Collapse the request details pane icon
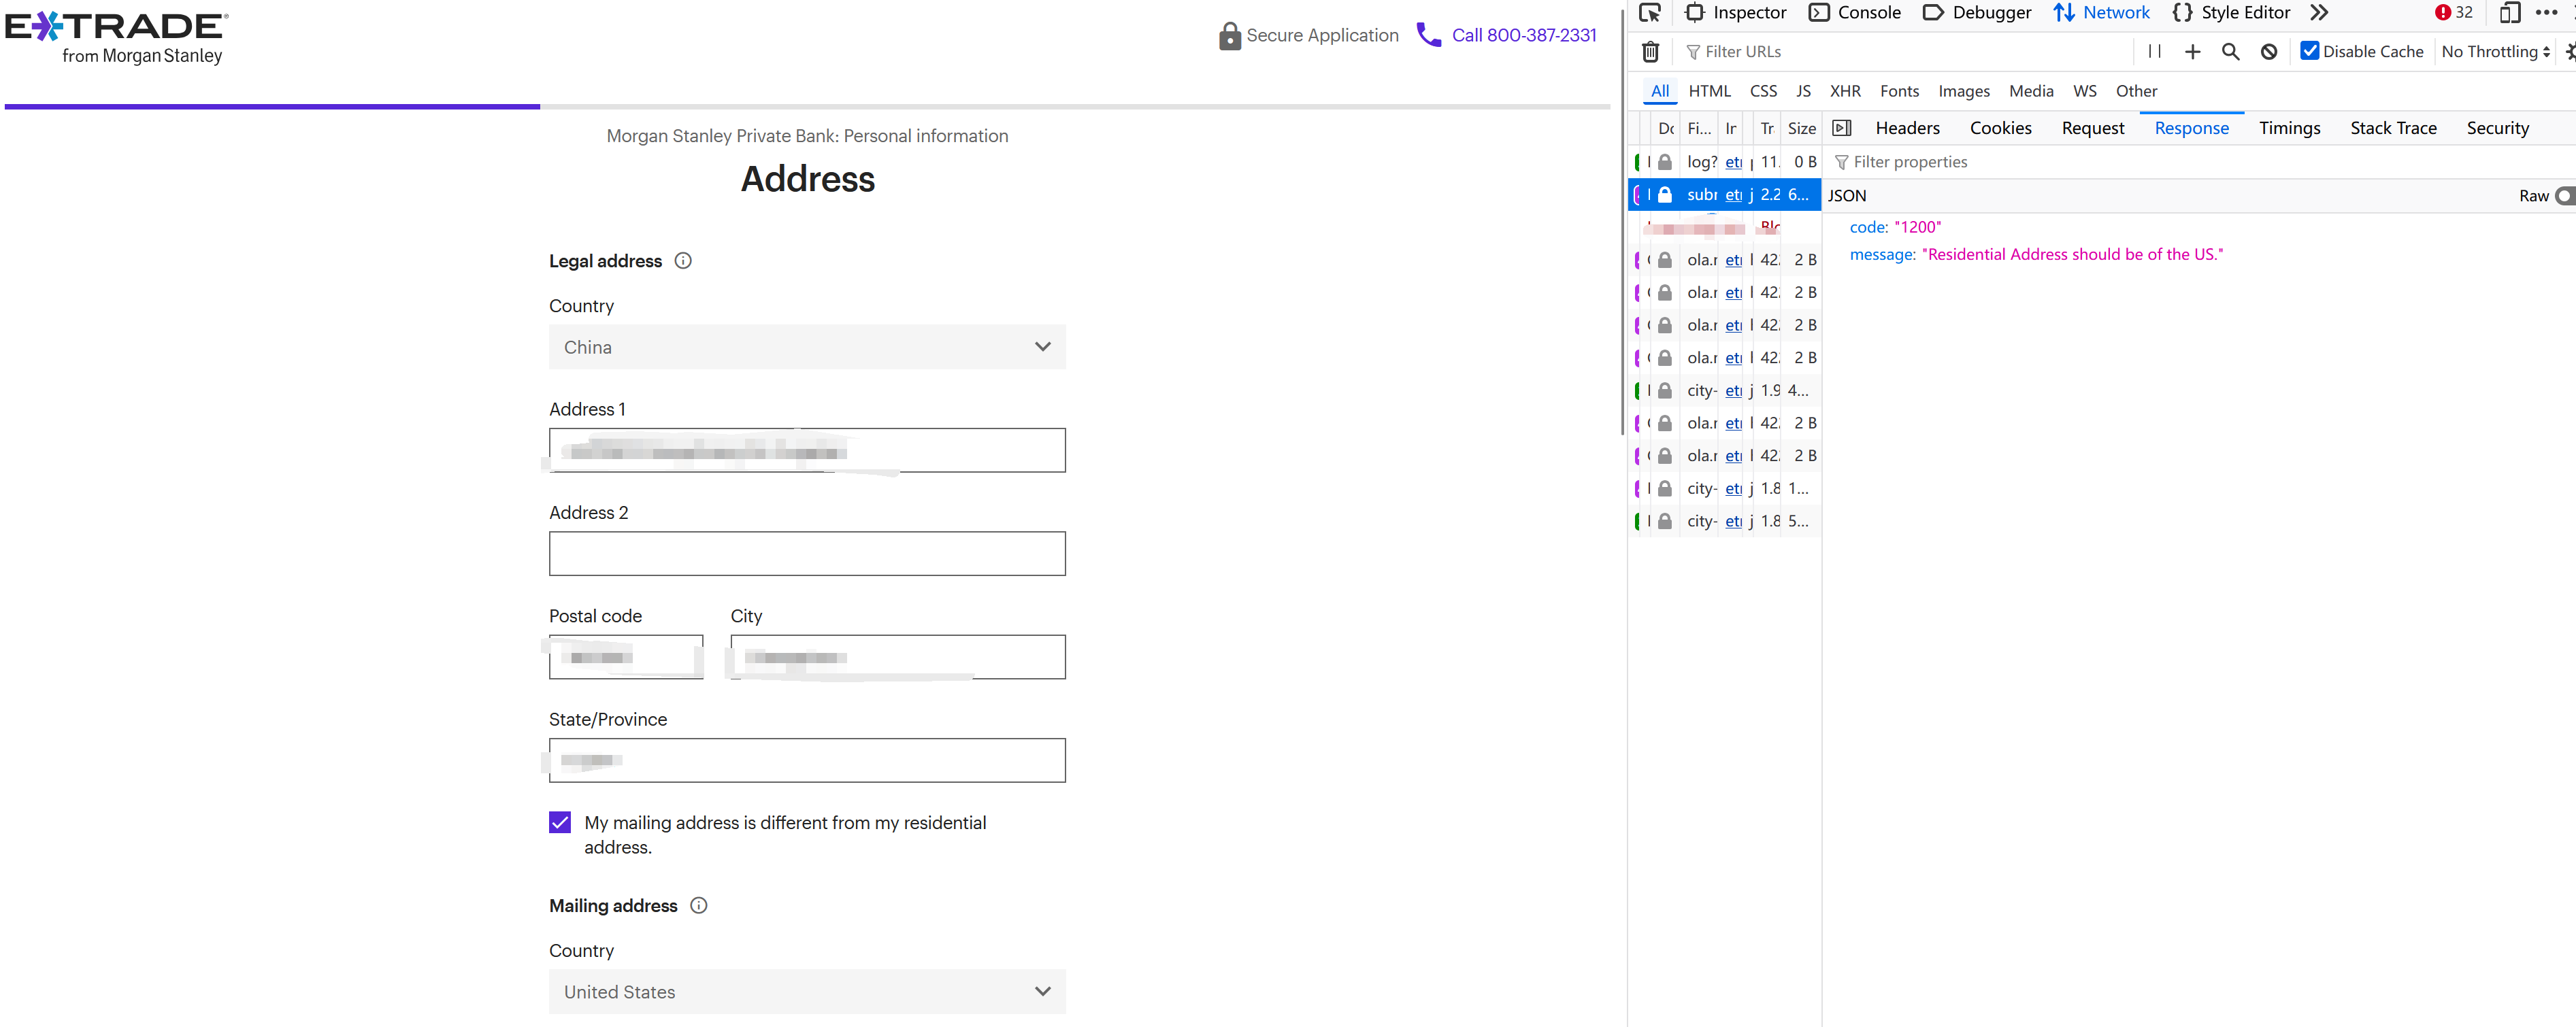This screenshot has width=2576, height=1027. coord(1842,128)
